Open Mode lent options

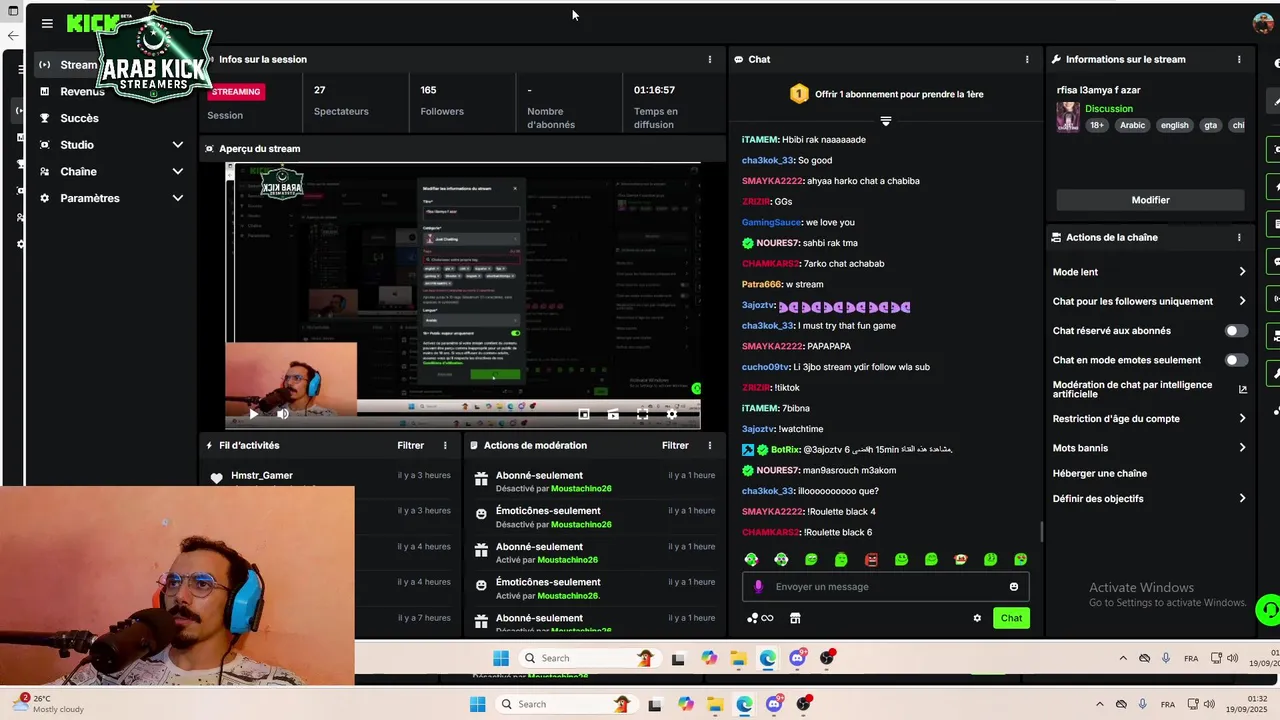tap(1150, 272)
